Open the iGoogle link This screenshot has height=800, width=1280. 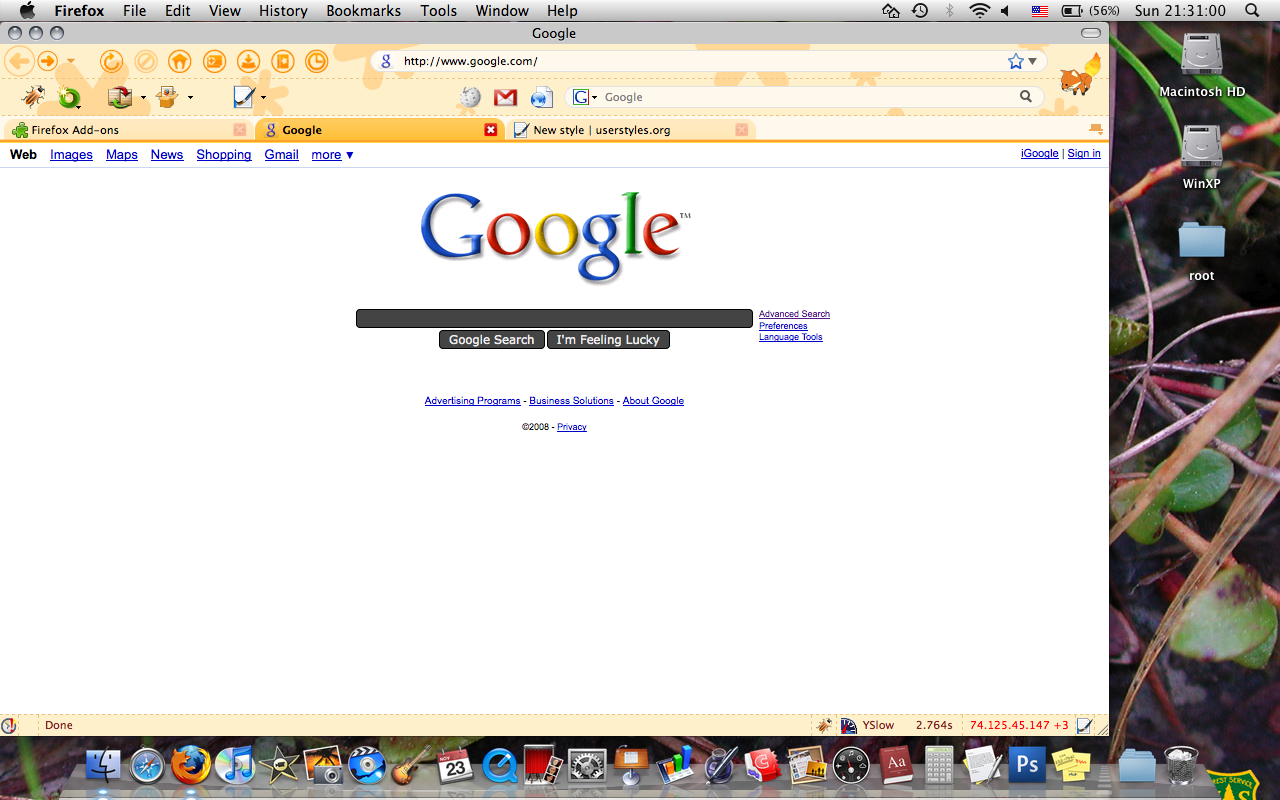coord(1039,154)
